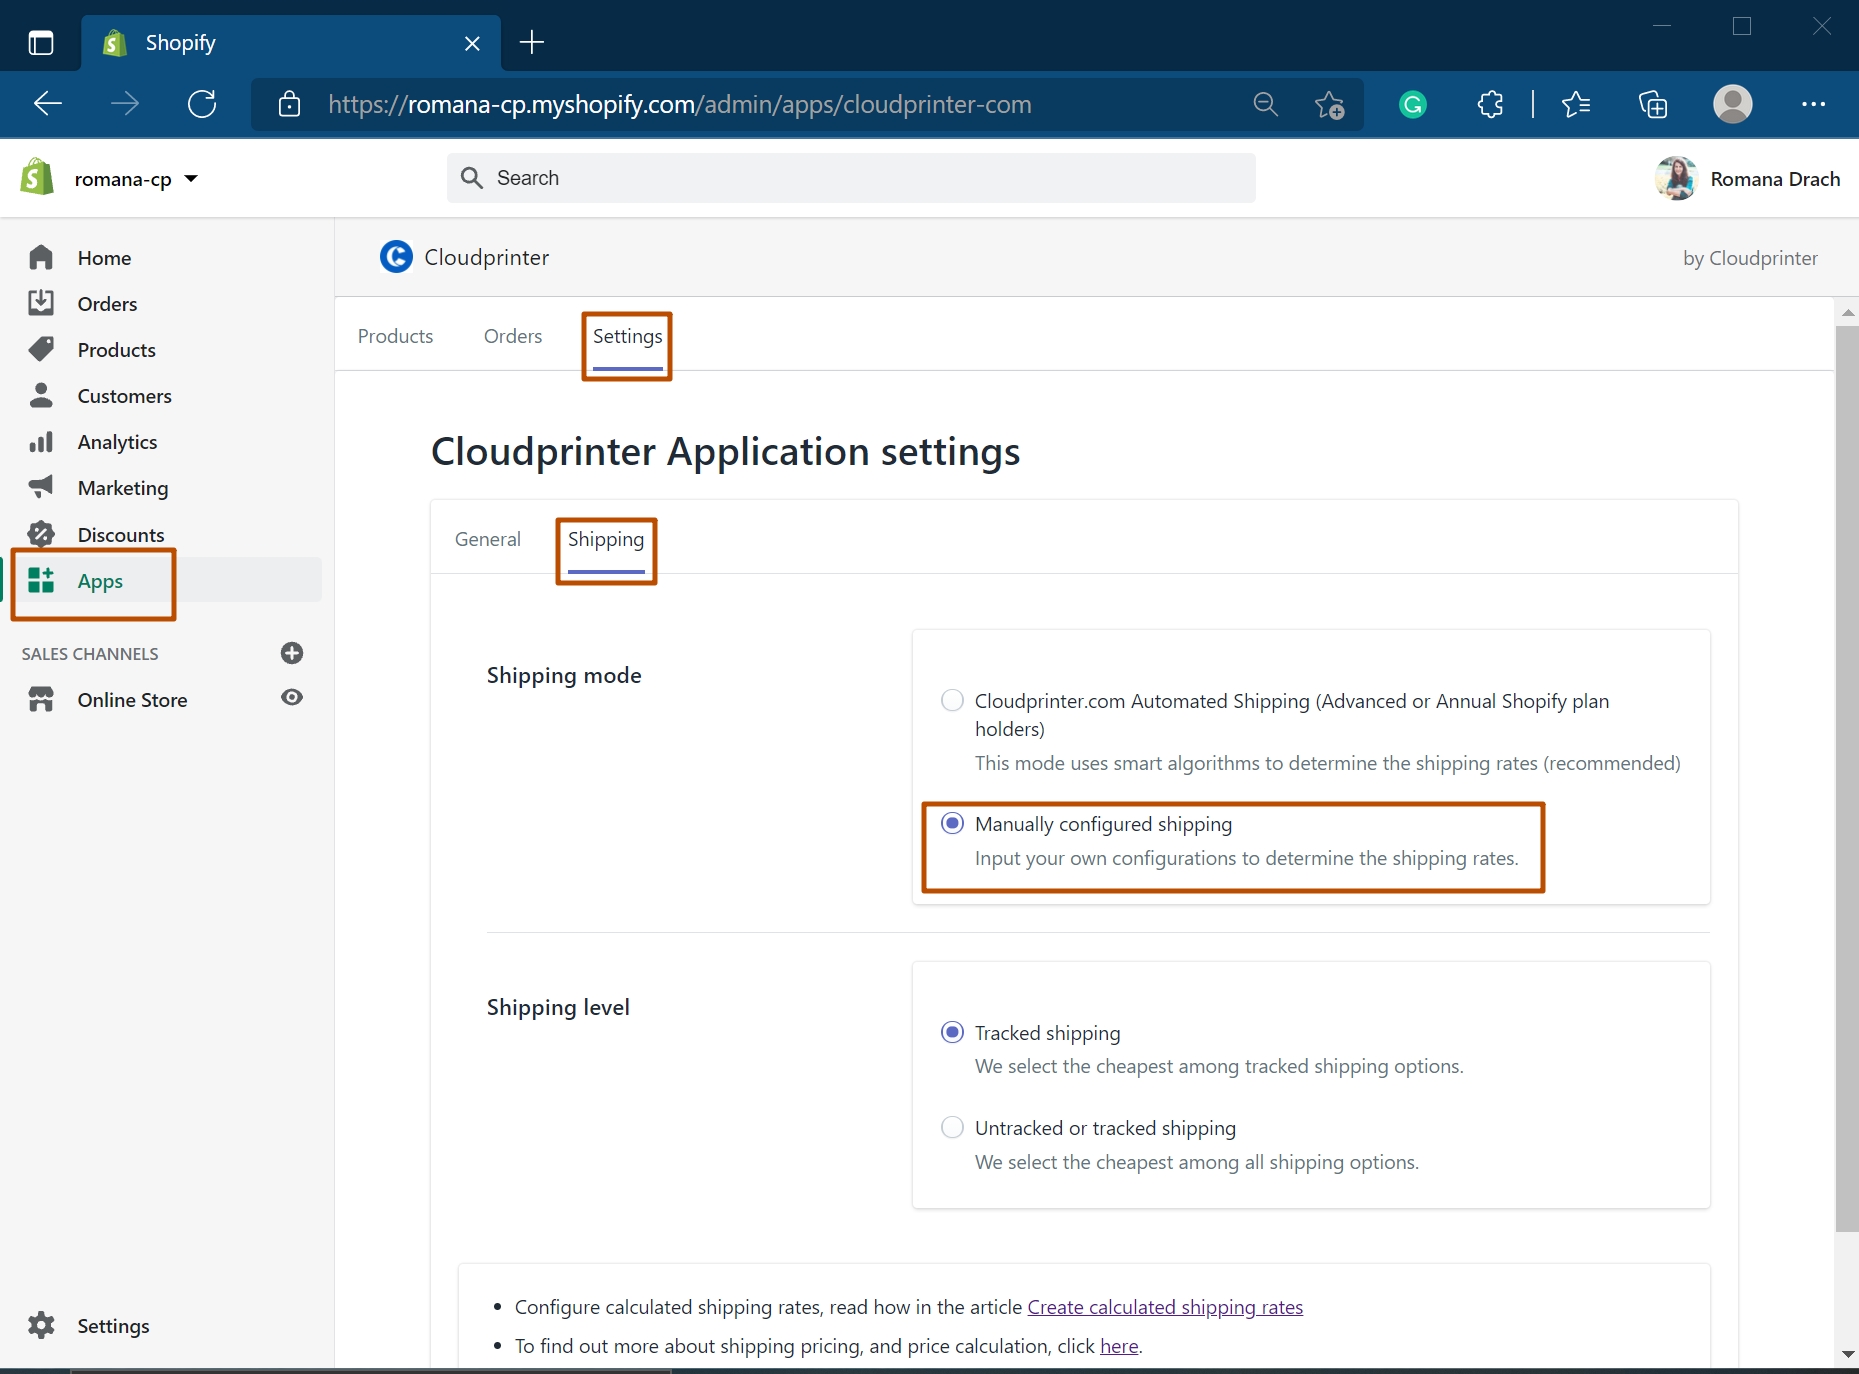Click the scrollbar up arrow
The width and height of the screenshot is (1859, 1374).
1847,312
